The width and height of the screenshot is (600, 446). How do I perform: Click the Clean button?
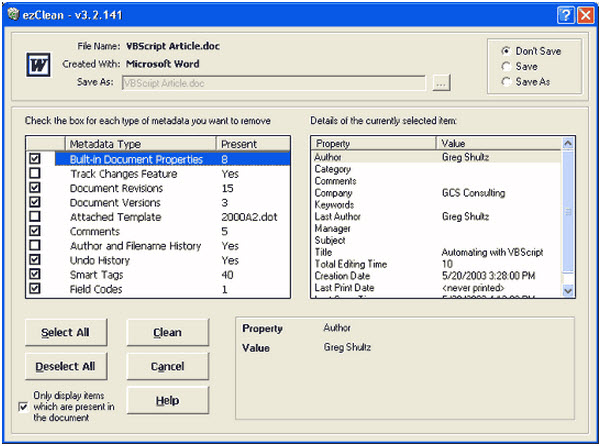click(168, 332)
